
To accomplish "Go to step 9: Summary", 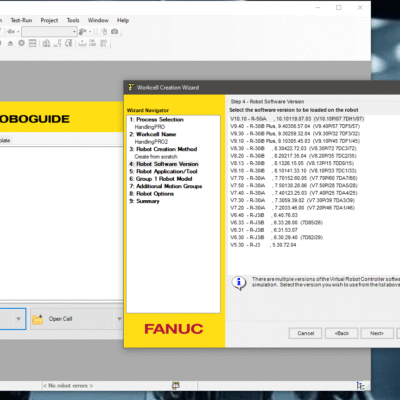I will pos(144,201).
